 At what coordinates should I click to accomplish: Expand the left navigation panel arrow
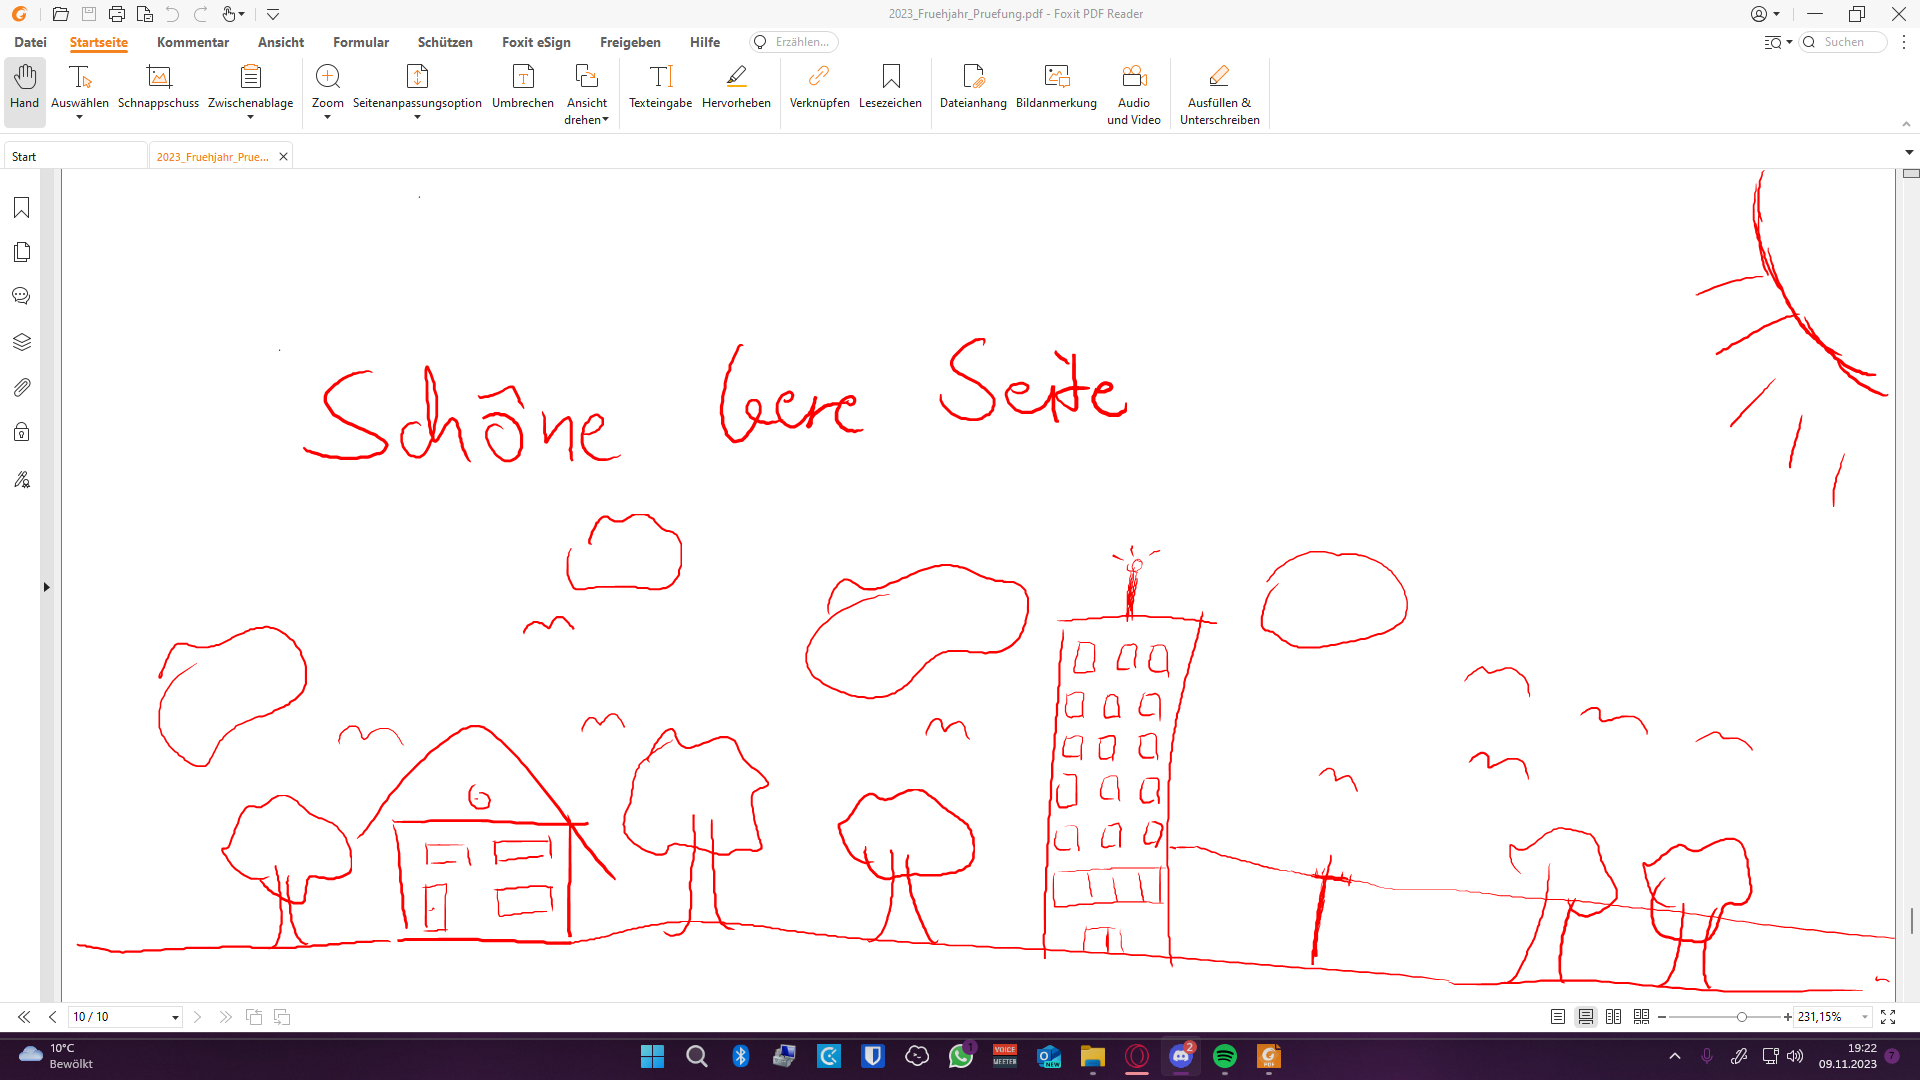pos(46,587)
